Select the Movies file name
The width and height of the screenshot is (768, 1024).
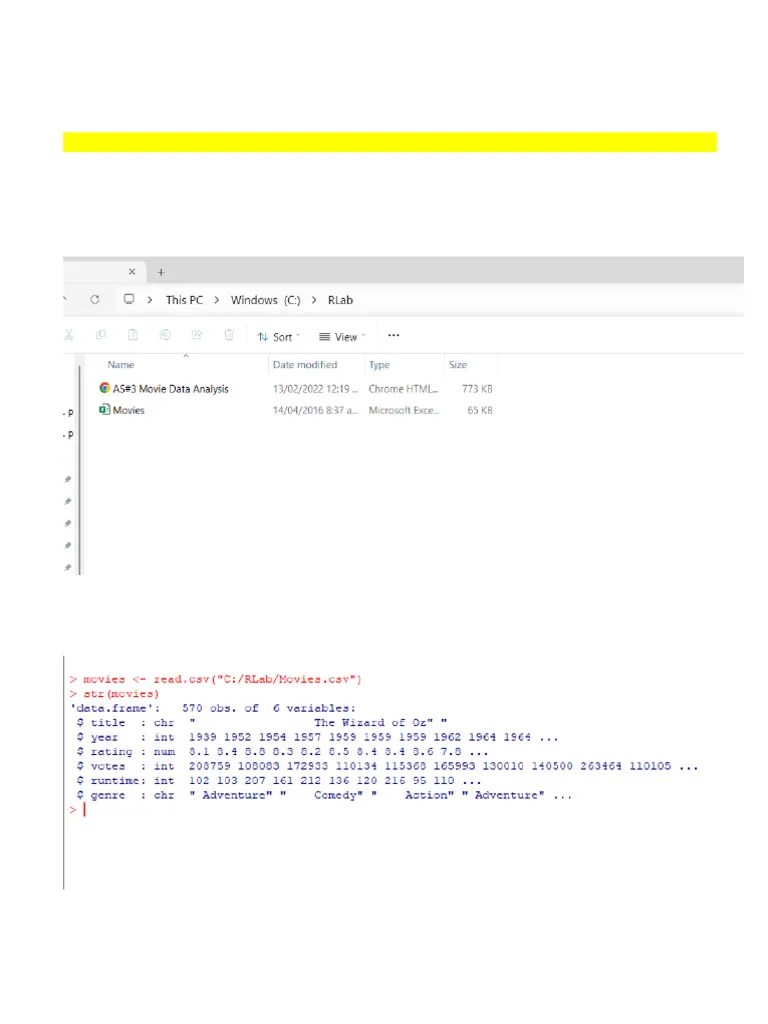[129, 410]
